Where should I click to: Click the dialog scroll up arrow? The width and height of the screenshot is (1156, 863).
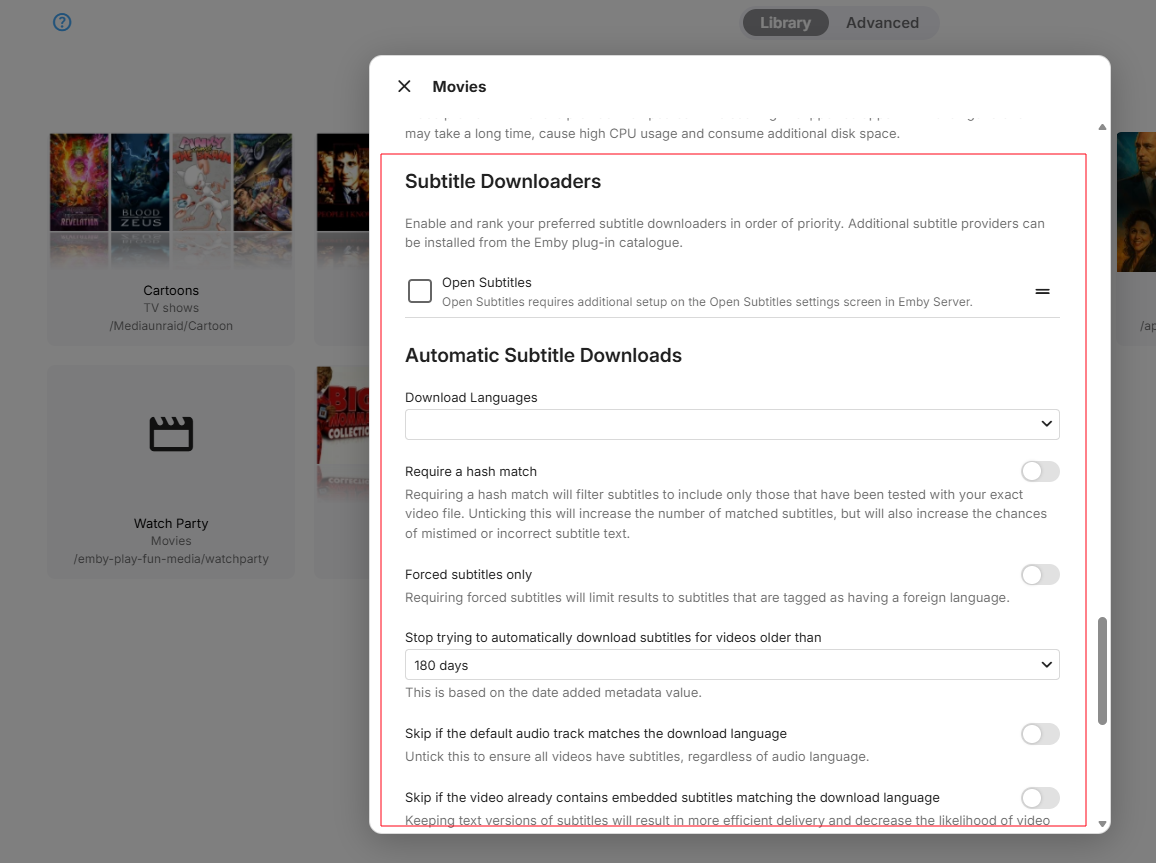point(1102,127)
